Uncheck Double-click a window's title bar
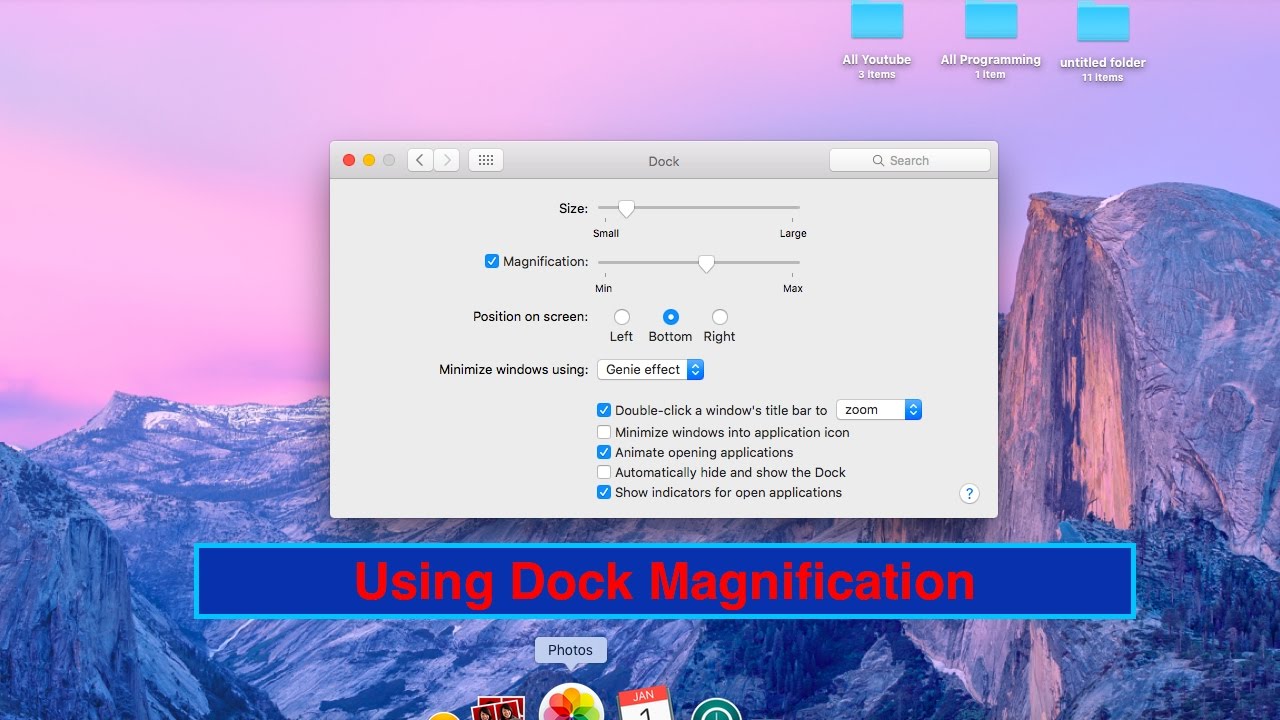The width and height of the screenshot is (1280, 720). [x=604, y=410]
